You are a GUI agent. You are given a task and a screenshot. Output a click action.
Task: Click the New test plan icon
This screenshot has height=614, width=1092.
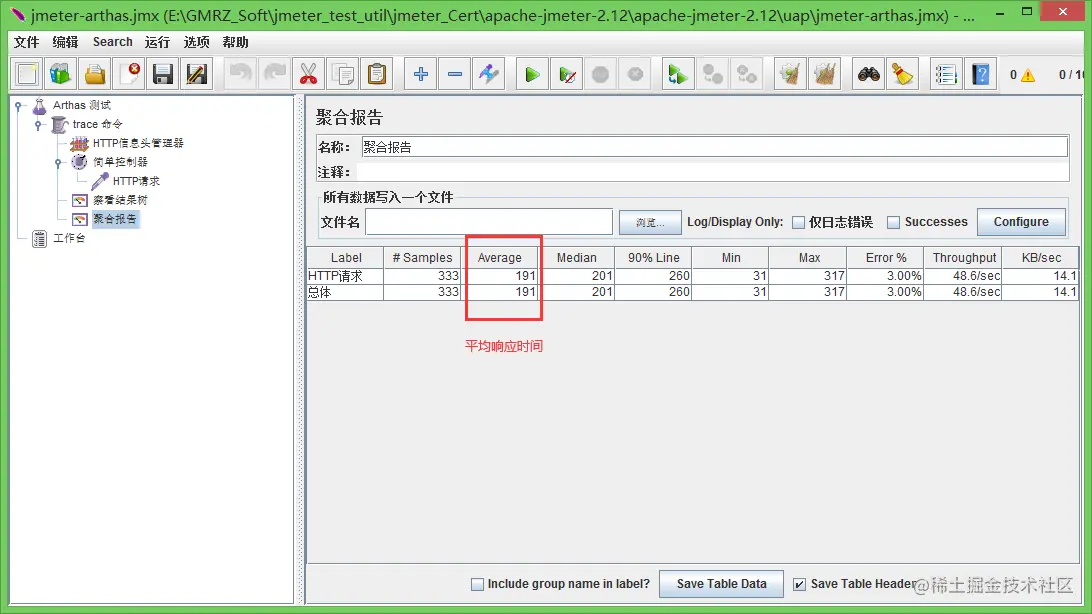(x=26, y=74)
